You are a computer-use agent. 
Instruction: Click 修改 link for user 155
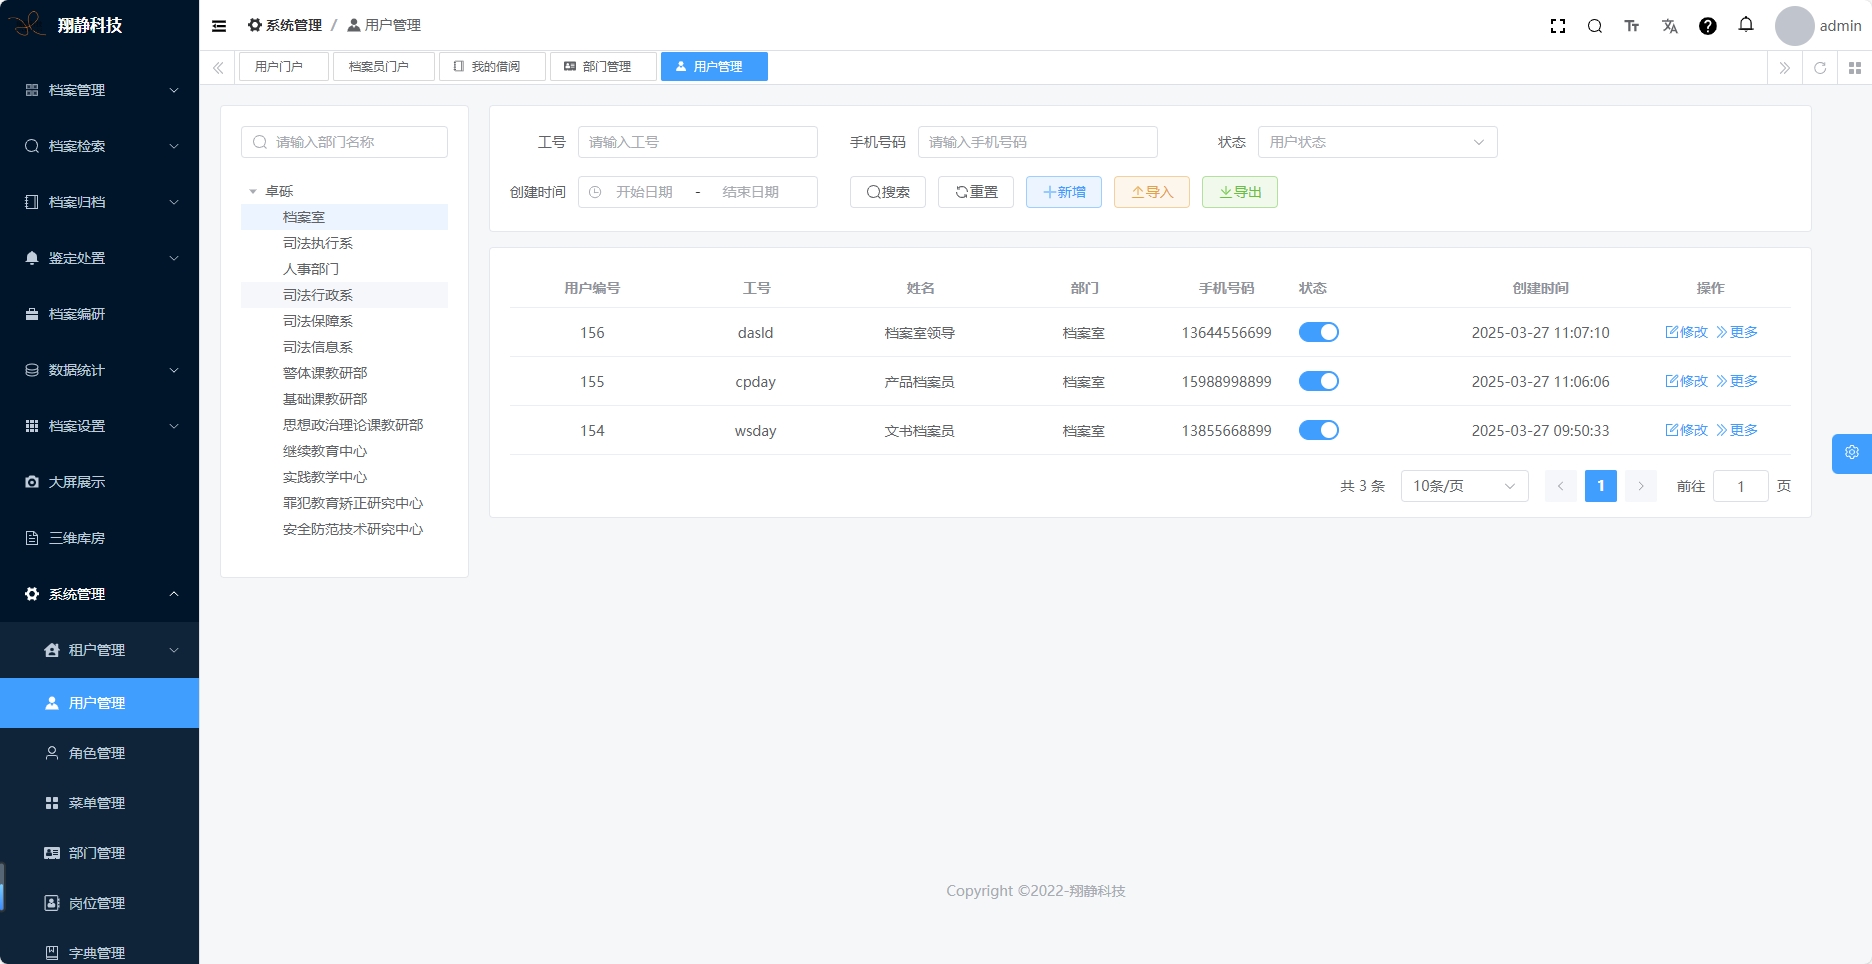pos(1686,381)
